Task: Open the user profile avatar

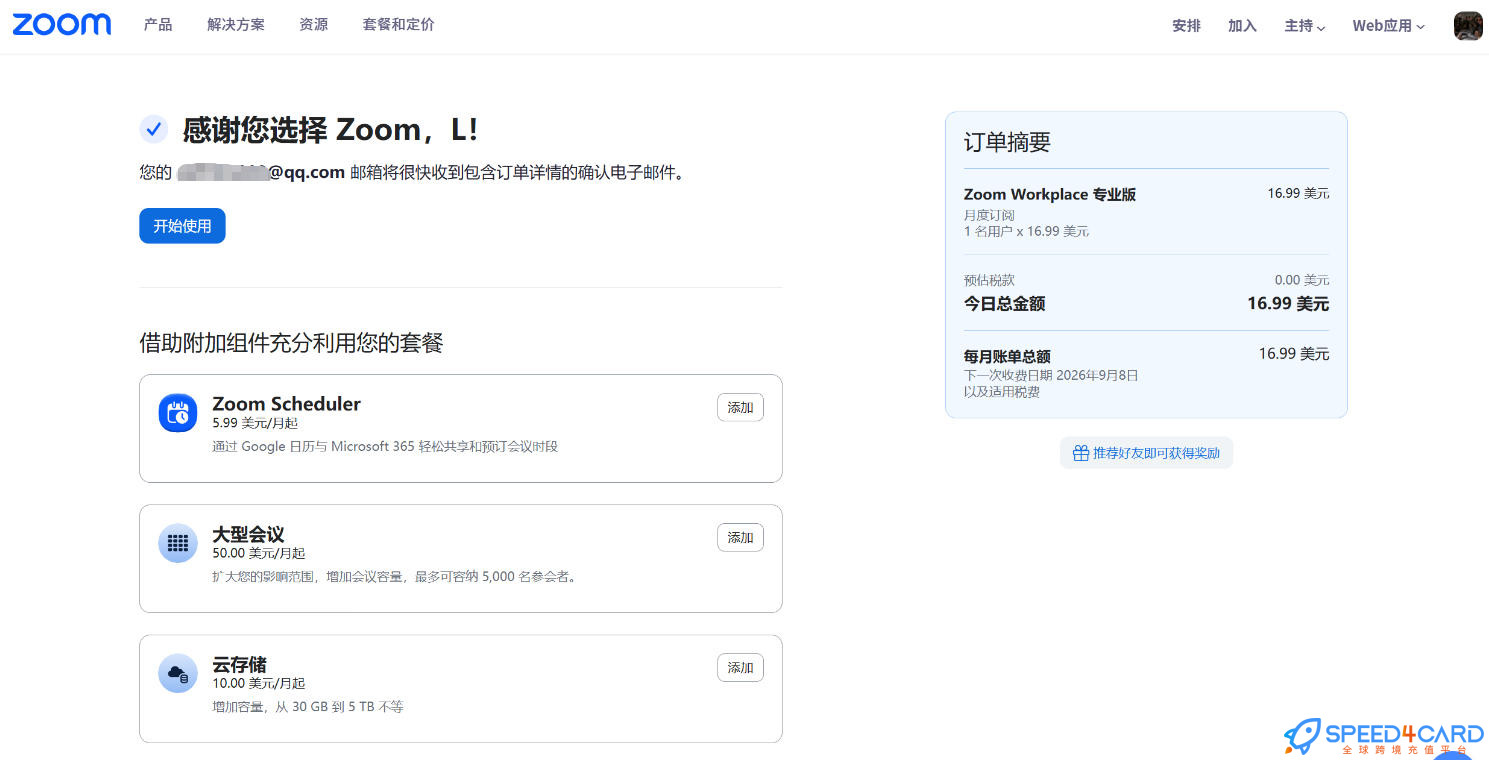Action: click(x=1467, y=26)
